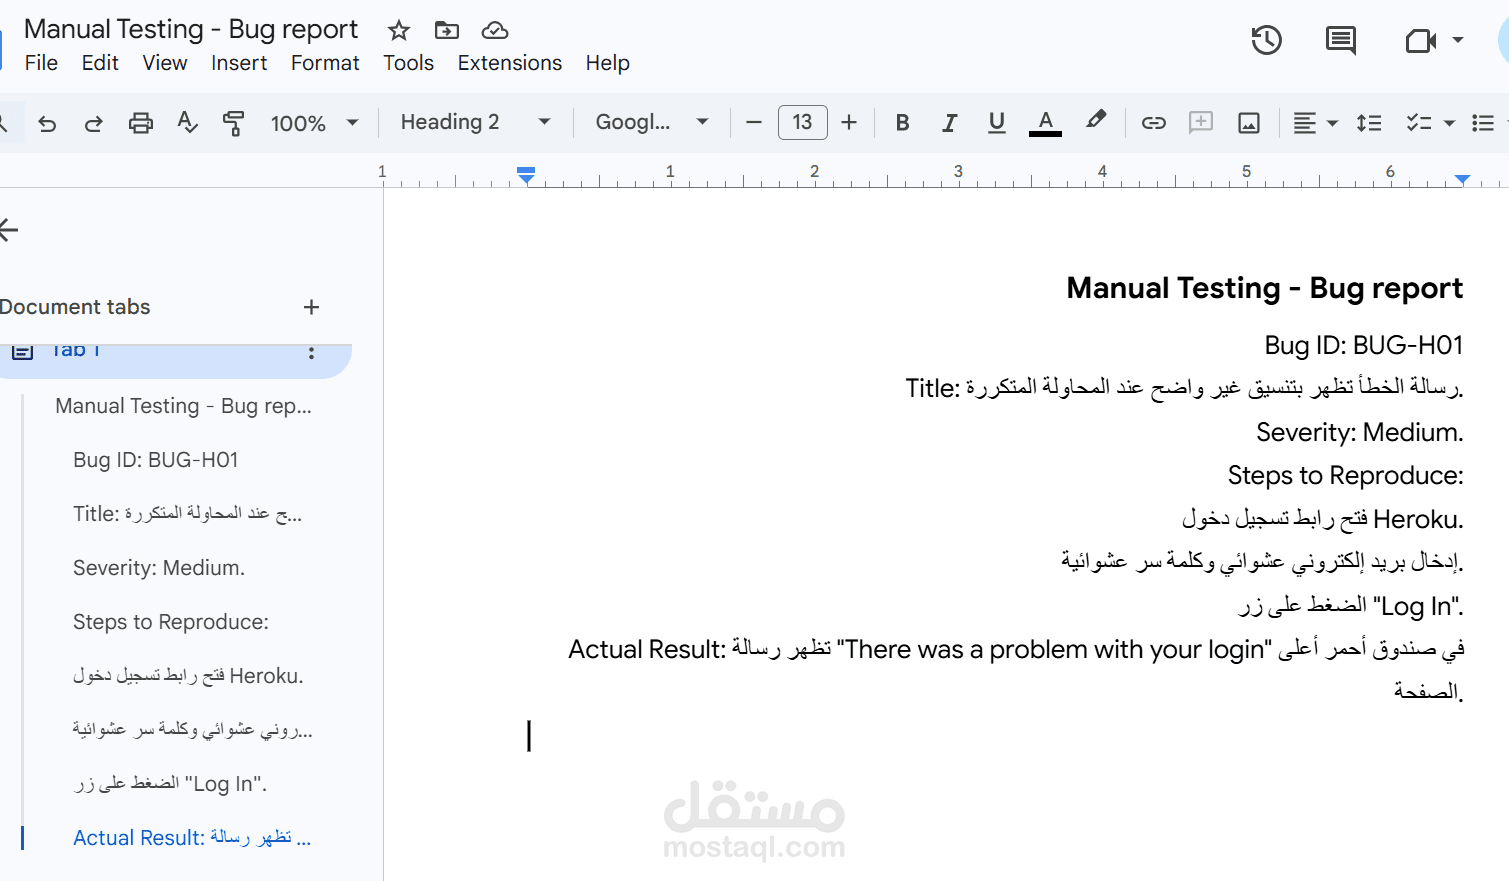Insert a link

[1153, 122]
